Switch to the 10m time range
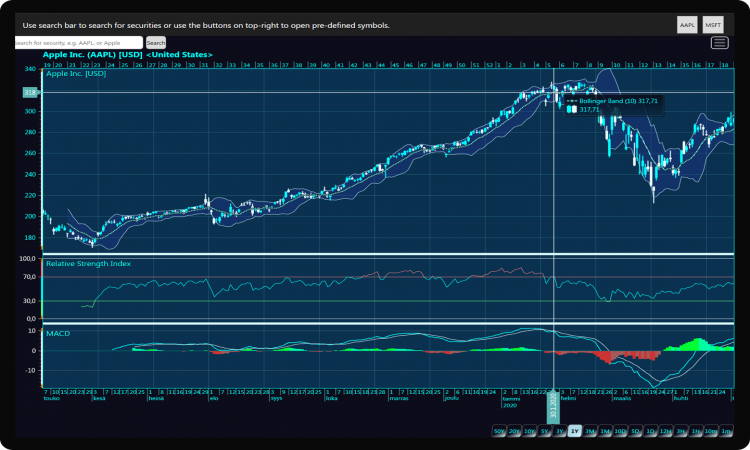Viewport: 750px width, 450px height. (711, 431)
